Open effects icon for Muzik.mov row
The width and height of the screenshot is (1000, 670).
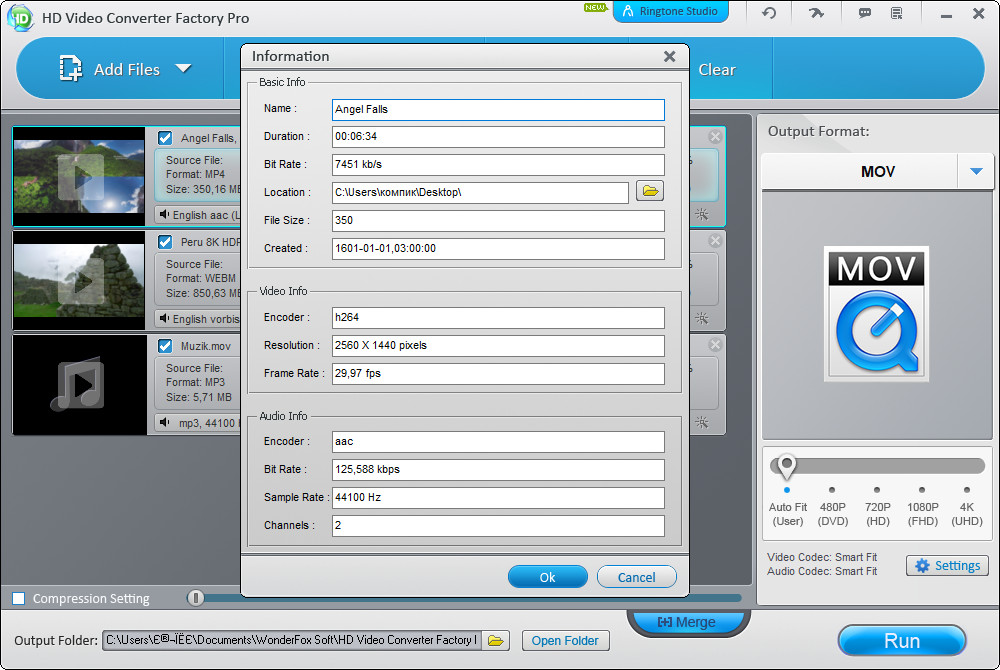702,422
